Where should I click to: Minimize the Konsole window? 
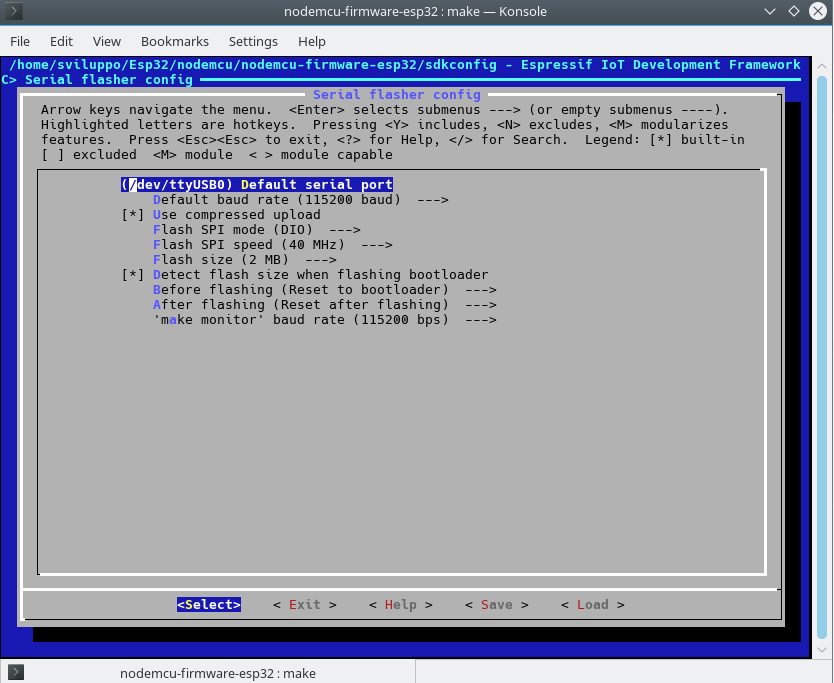(768, 12)
